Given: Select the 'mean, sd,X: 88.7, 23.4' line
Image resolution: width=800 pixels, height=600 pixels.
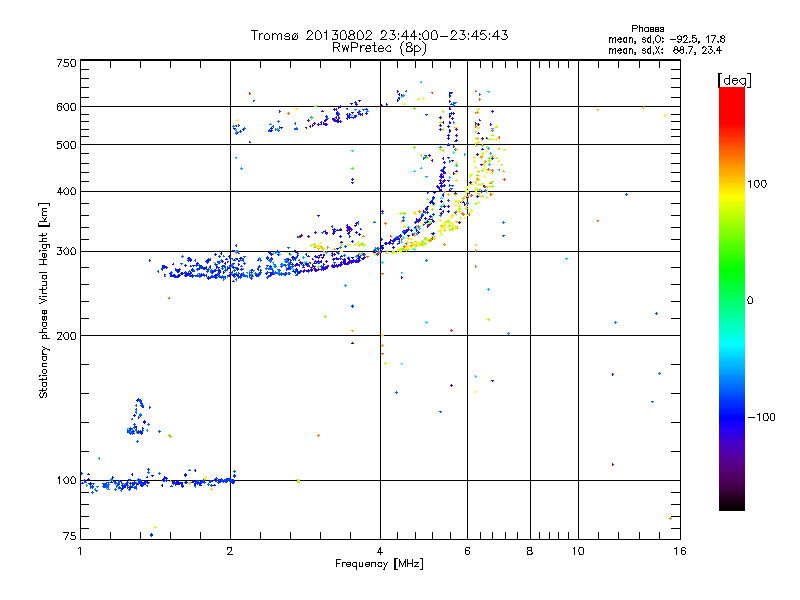Looking at the screenshot, I should tap(665, 50).
